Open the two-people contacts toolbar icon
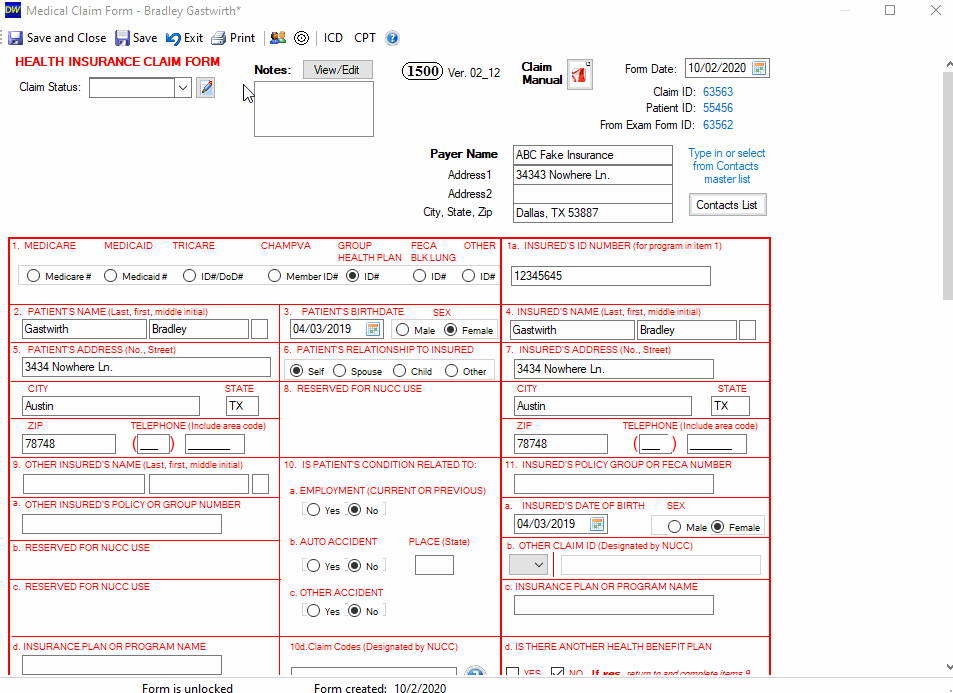 (x=278, y=38)
